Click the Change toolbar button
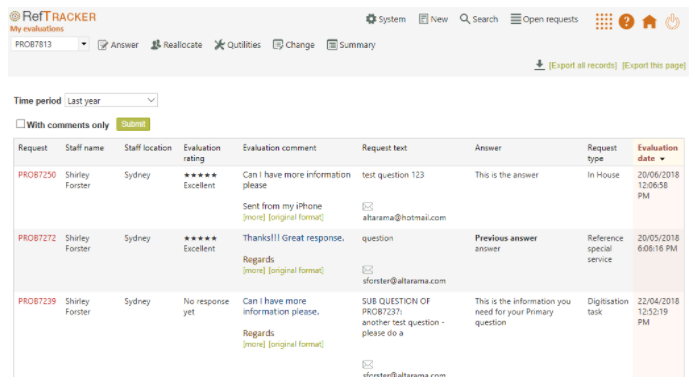 point(293,45)
